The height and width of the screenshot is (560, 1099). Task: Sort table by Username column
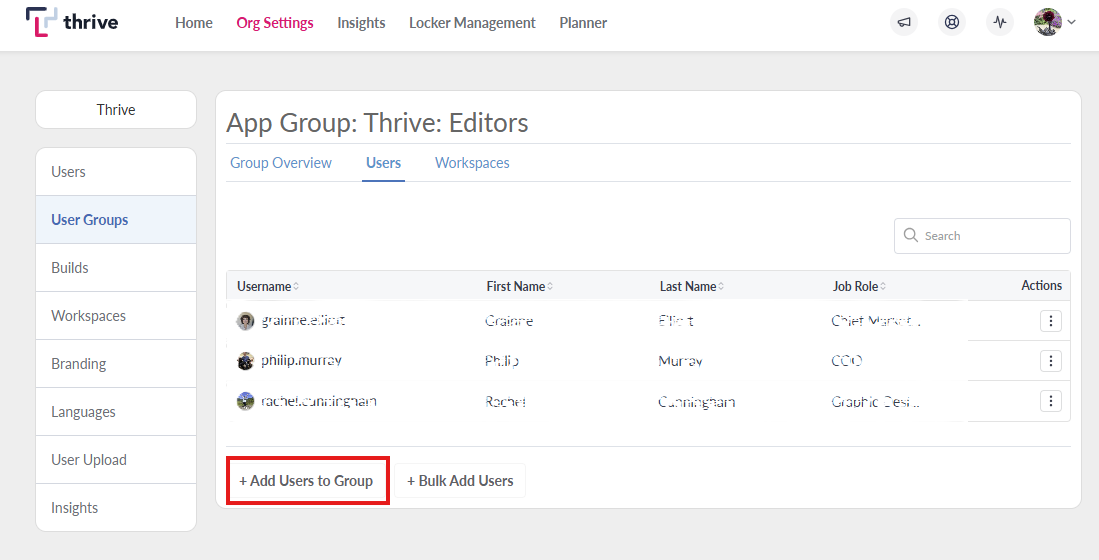[267, 286]
